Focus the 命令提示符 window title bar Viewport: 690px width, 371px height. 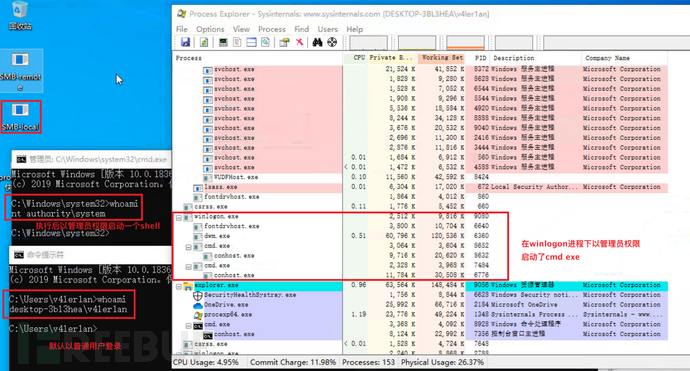pos(90,255)
